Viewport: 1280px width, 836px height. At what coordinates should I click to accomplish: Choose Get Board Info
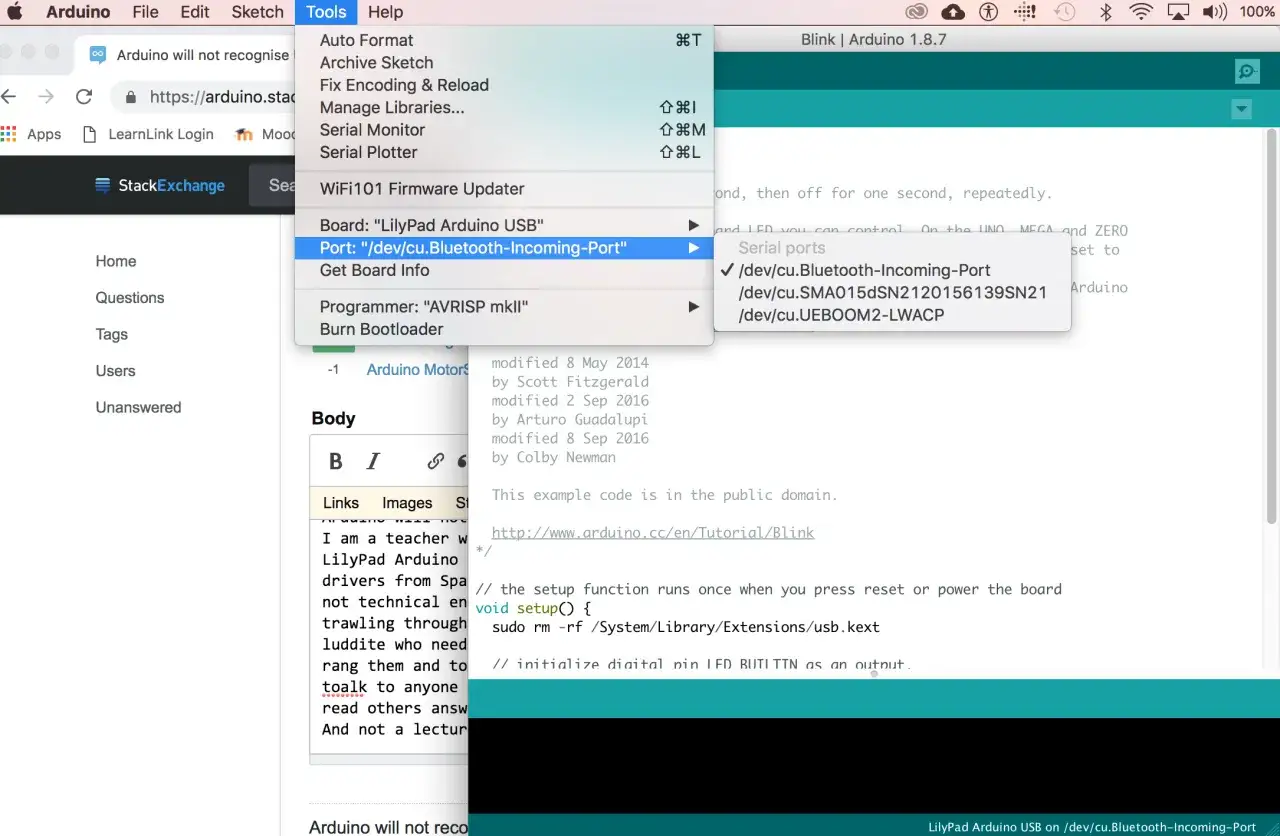[504, 270]
